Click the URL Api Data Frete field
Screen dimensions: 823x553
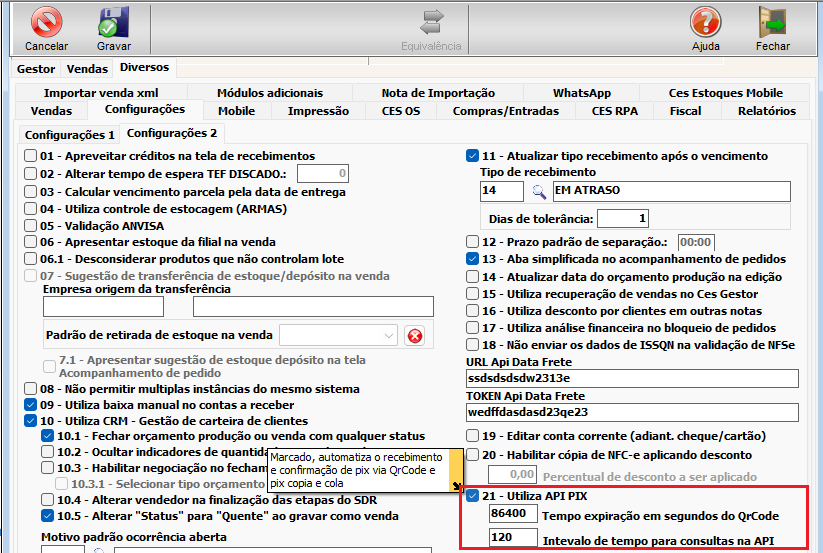coord(632,378)
